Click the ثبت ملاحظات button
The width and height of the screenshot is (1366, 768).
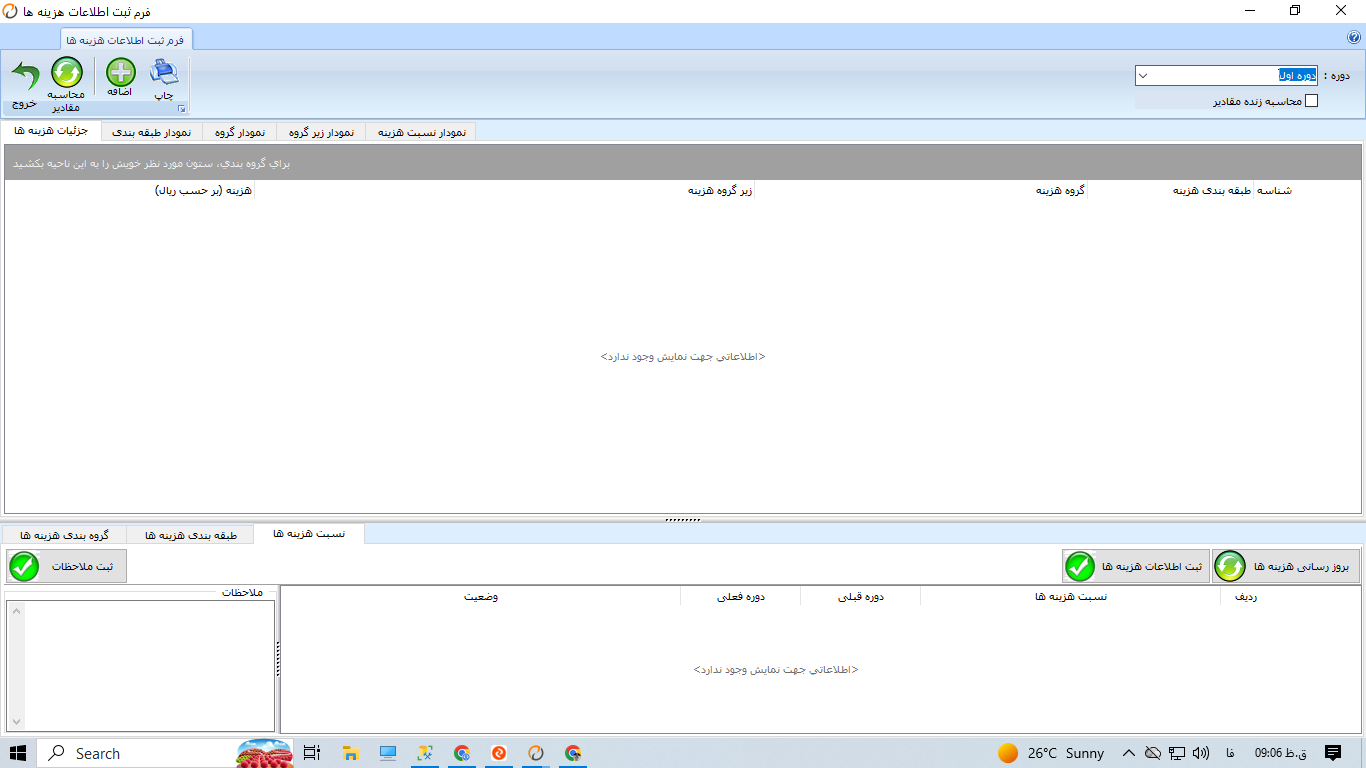[x=67, y=566]
